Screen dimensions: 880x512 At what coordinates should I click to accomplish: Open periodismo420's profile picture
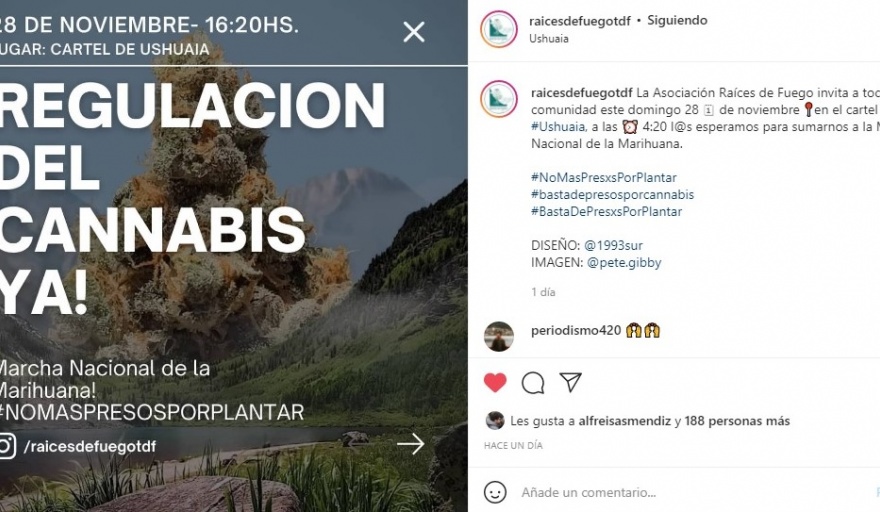pyautogui.click(x=498, y=336)
